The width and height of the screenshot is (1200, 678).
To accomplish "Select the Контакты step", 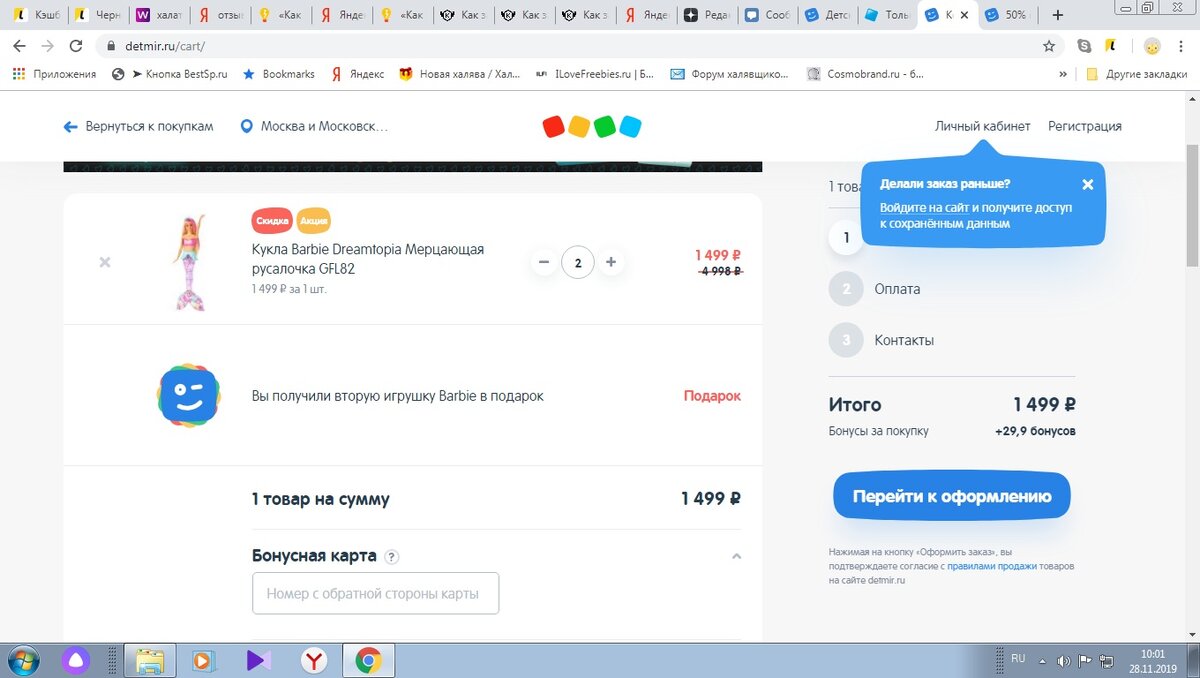I will (881, 340).
